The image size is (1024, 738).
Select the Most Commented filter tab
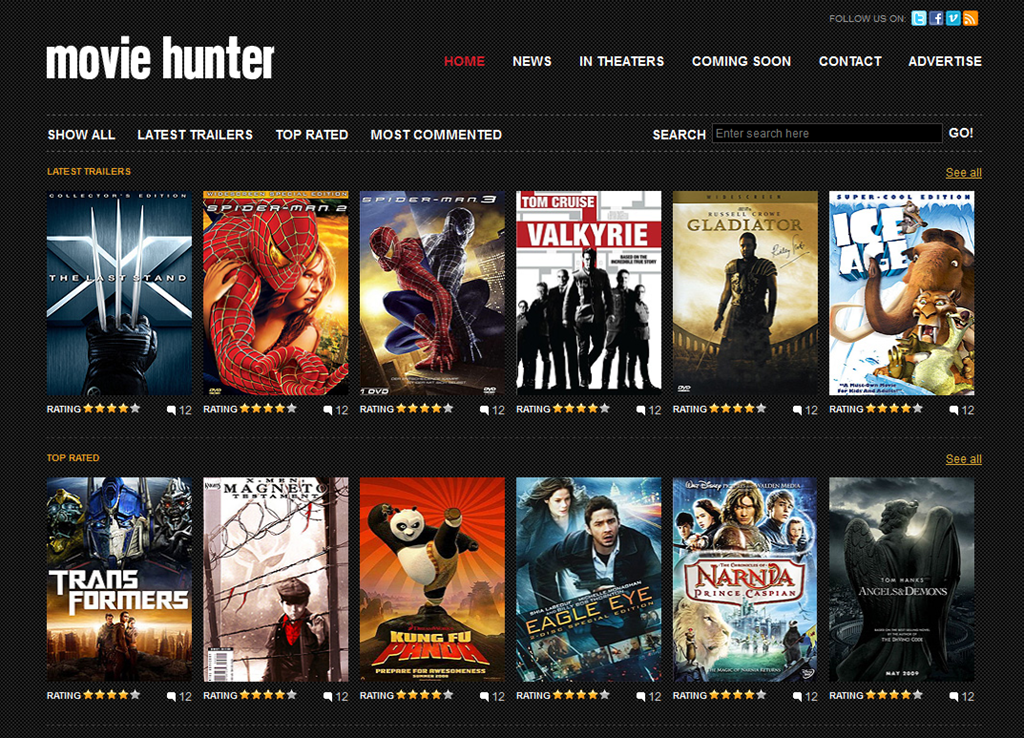pyautogui.click(x=436, y=135)
